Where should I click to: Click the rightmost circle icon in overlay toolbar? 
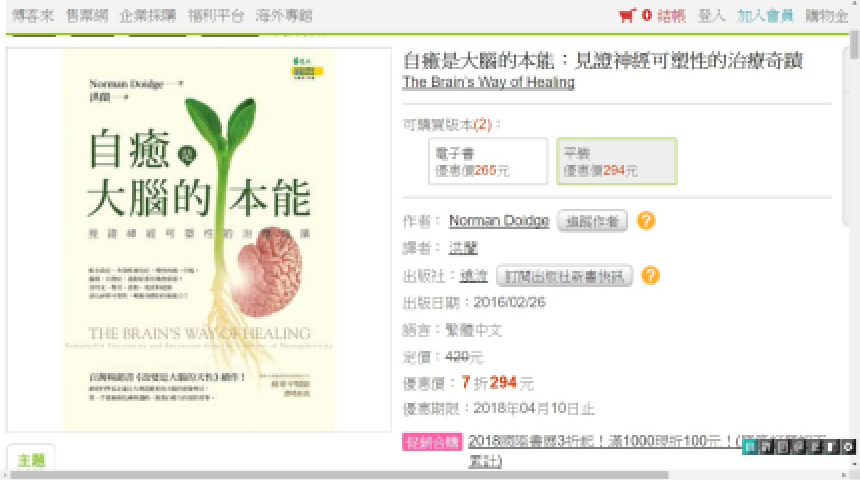tap(848, 447)
